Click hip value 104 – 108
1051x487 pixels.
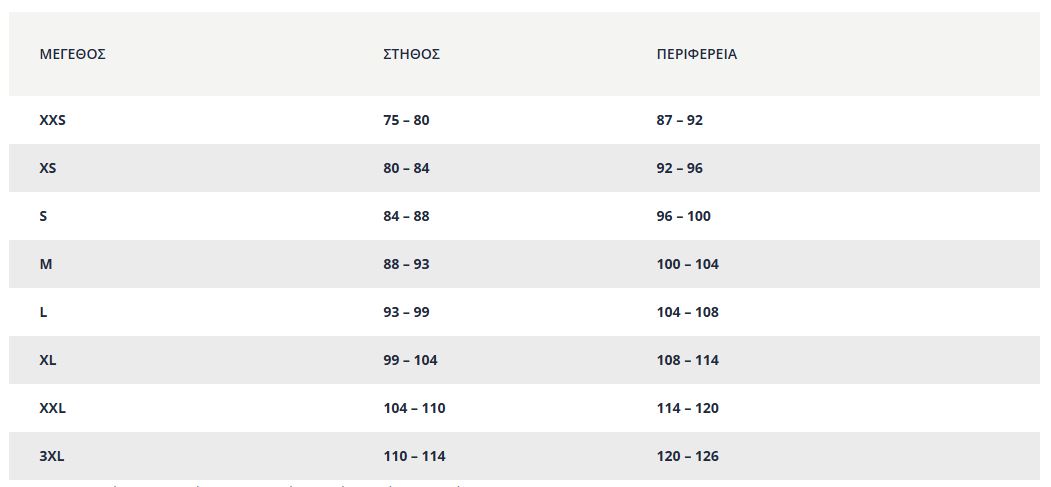point(688,312)
